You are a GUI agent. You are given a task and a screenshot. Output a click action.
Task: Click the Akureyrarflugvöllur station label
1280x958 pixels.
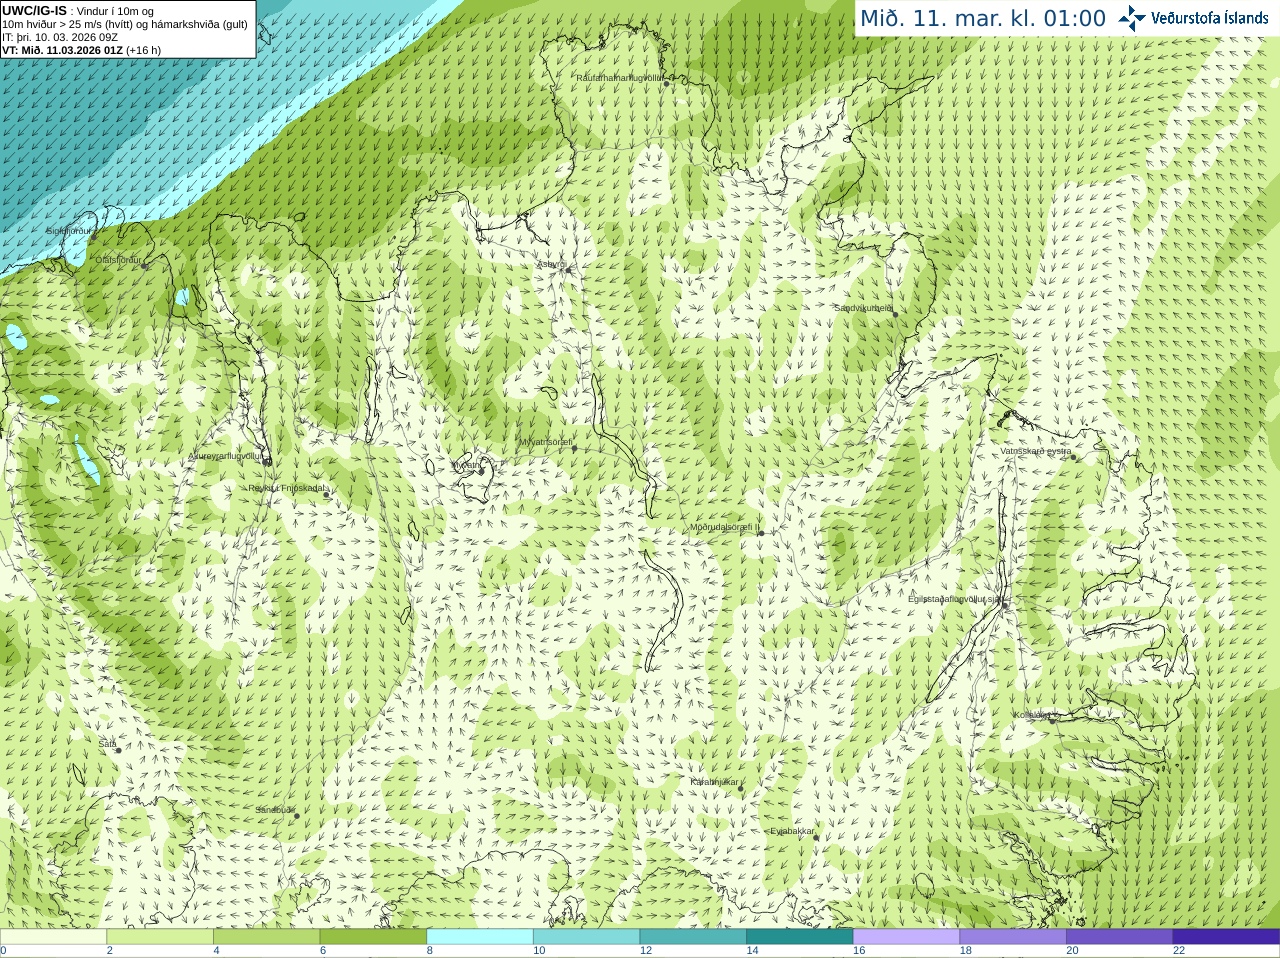(x=225, y=456)
